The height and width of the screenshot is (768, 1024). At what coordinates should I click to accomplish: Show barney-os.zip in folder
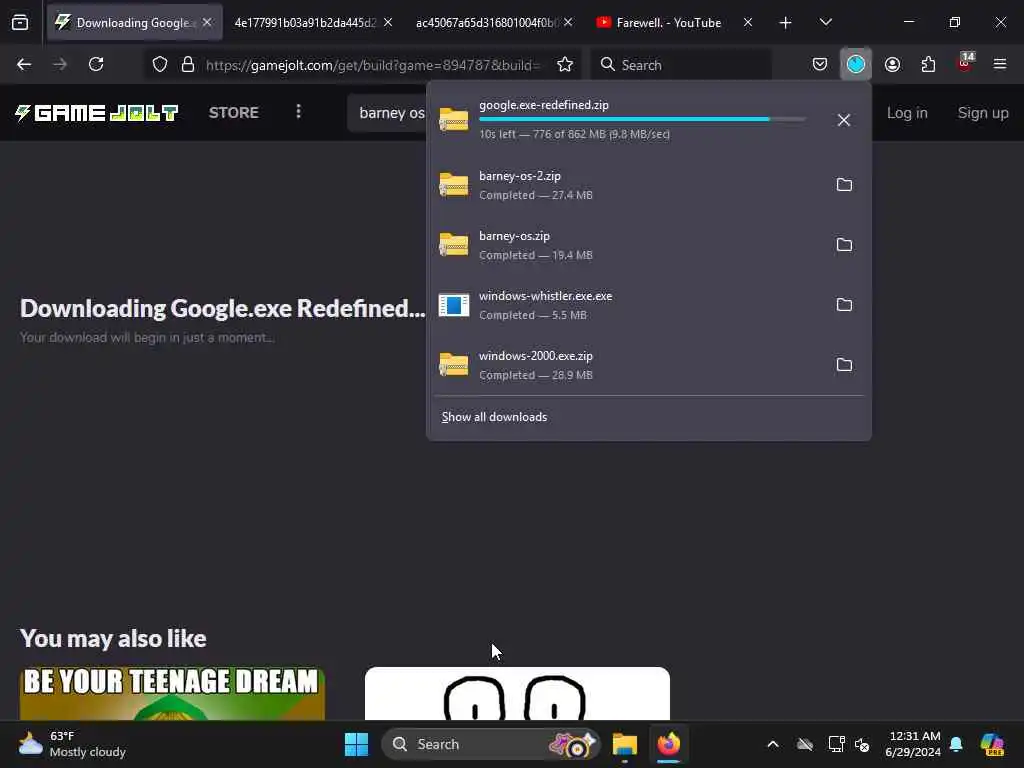click(844, 245)
